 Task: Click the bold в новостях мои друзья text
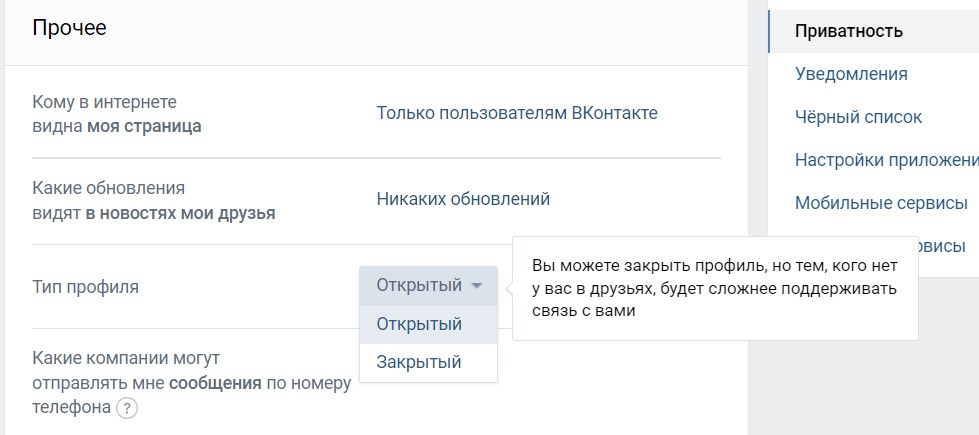[180, 213]
